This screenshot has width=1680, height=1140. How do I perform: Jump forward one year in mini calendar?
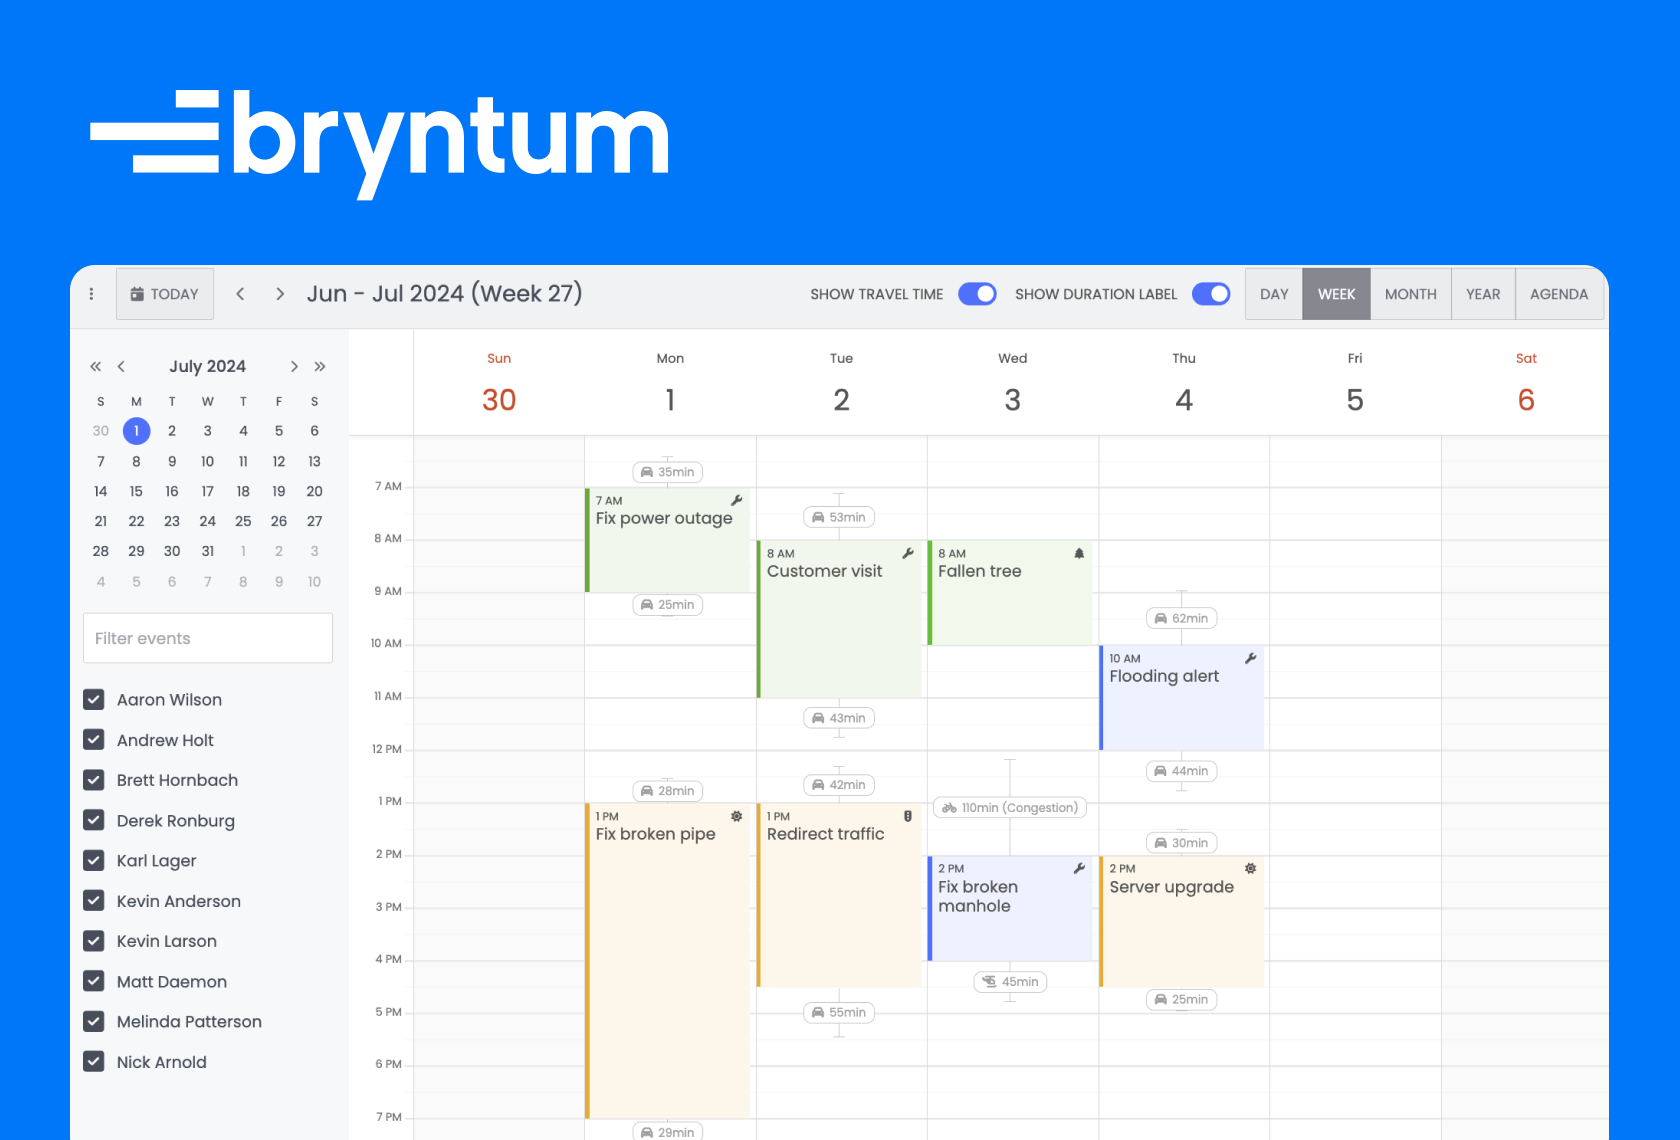tap(320, 366)
